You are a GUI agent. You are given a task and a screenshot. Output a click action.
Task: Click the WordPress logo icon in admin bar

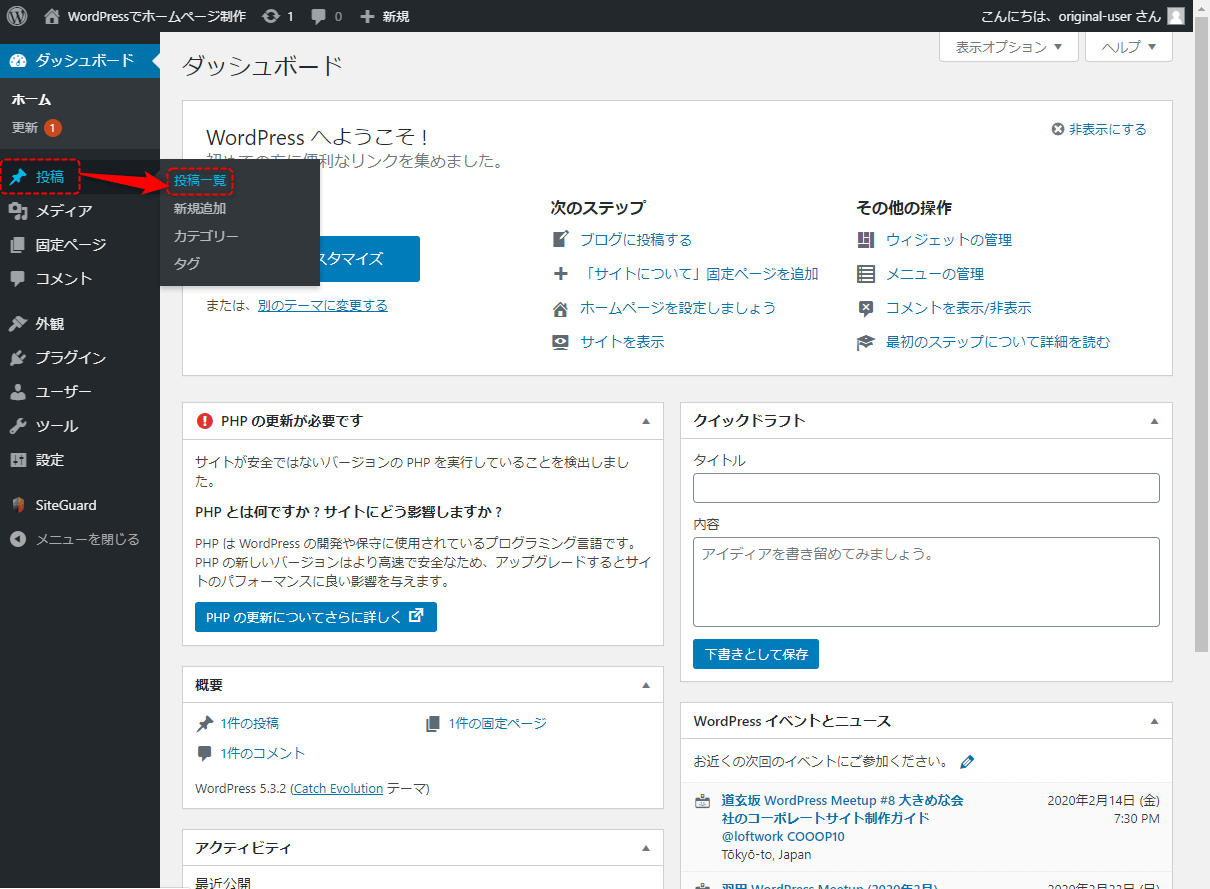click(x=18, y=16)
